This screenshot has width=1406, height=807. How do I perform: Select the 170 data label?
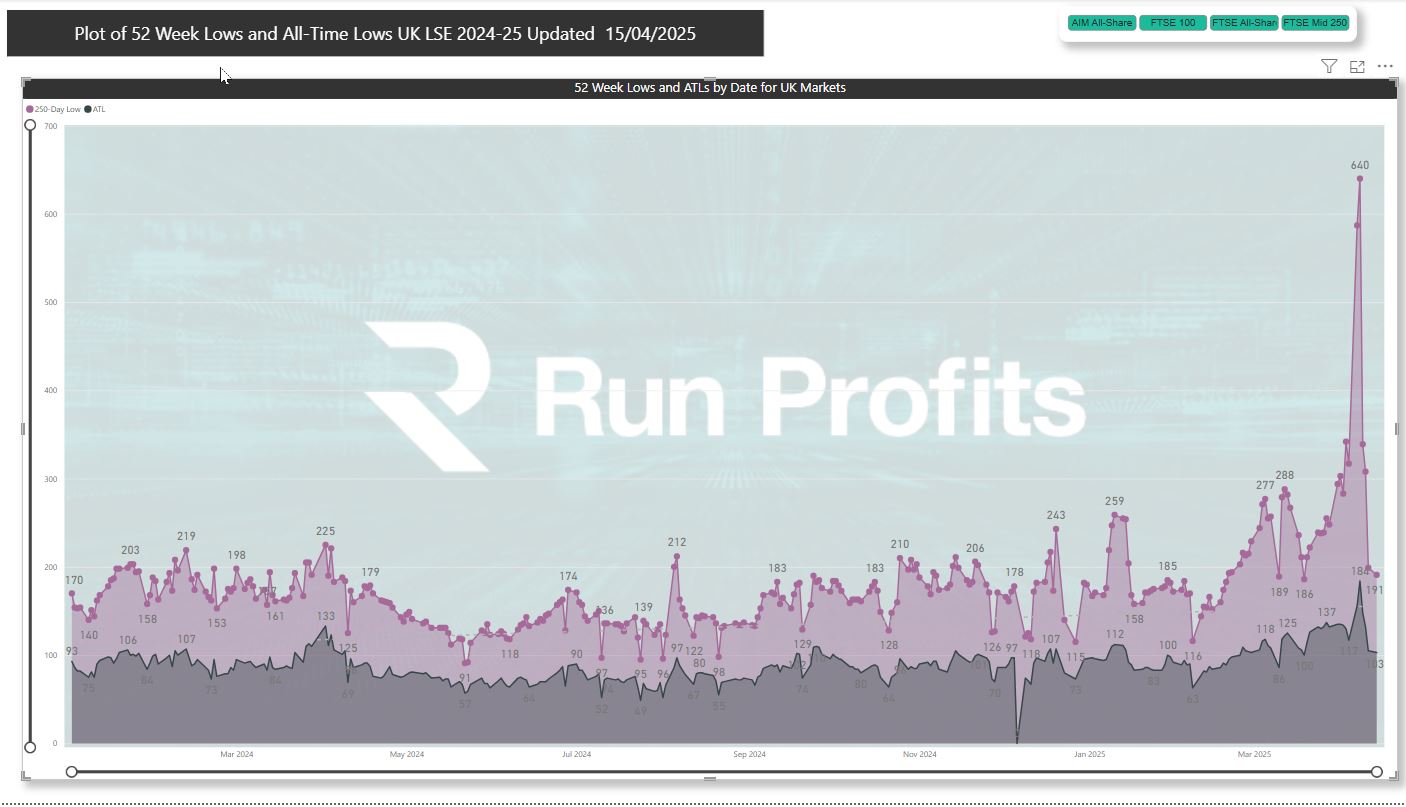tap(75, 581)
